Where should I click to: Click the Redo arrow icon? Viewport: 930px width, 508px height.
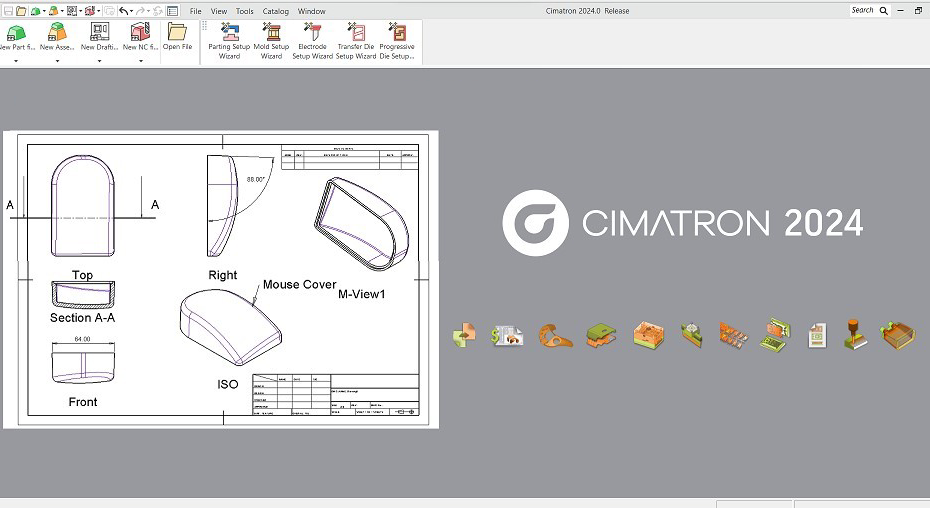point(140,11)
